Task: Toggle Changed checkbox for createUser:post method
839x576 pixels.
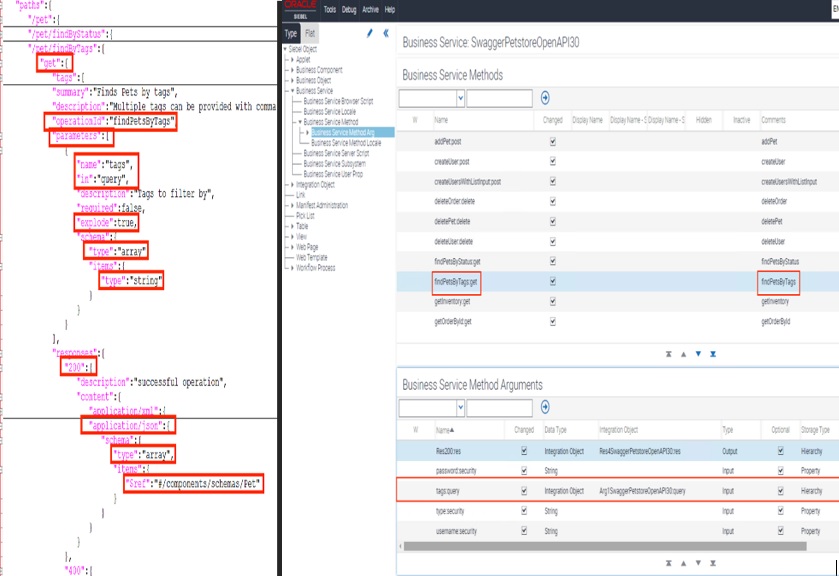Action: (x=553, y=161)
